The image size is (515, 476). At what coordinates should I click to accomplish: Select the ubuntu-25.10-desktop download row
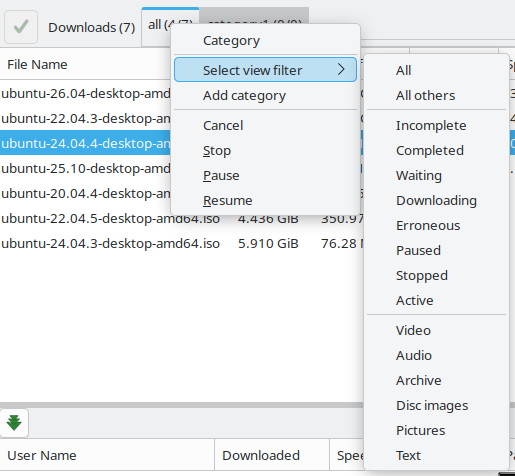tap(85, 169)
